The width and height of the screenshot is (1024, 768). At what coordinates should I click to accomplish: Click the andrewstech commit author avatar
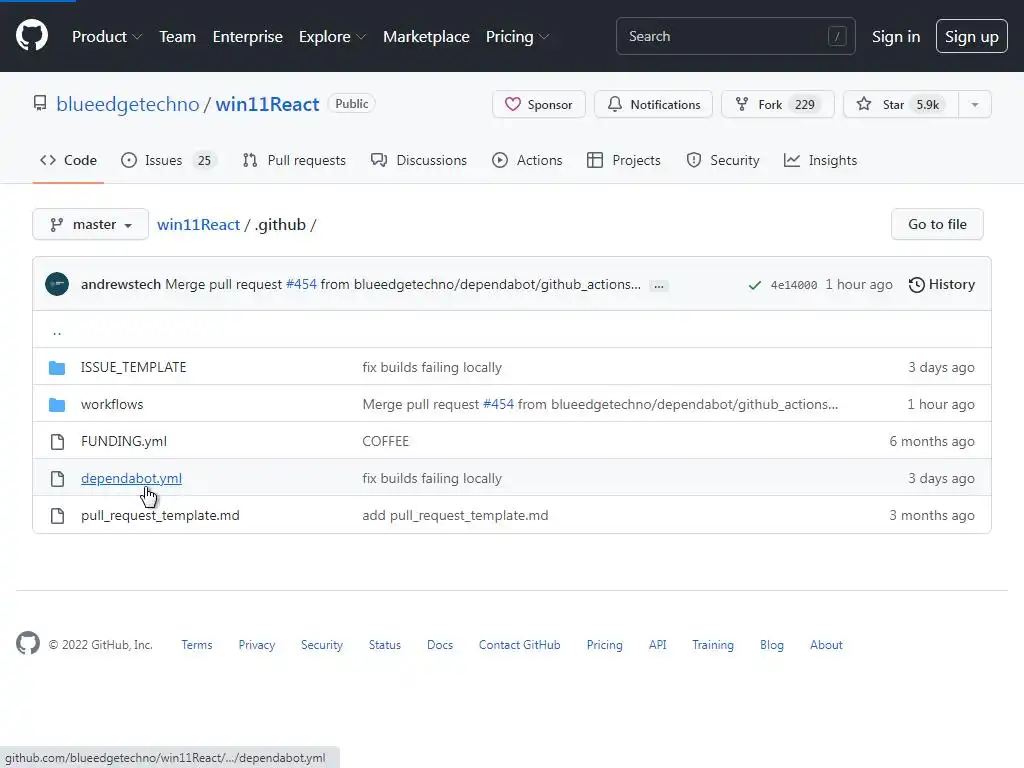tap(57, 284)
